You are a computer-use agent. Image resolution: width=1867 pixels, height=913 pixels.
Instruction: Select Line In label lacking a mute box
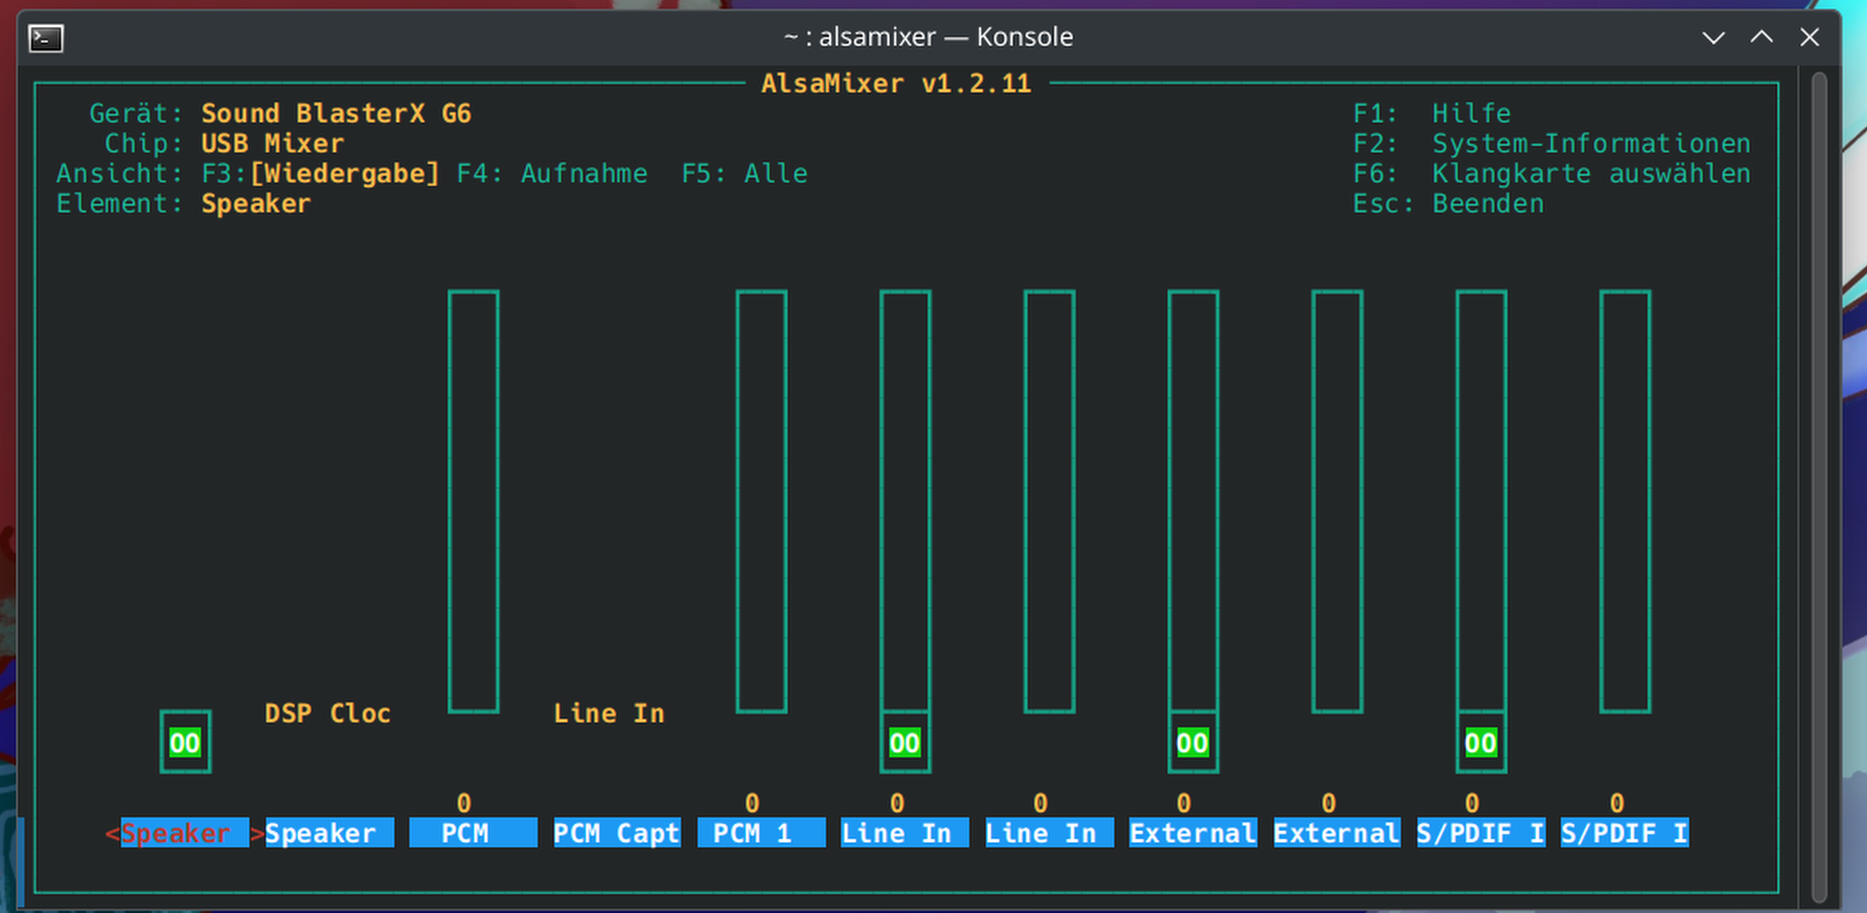click(x=1049, y=833)
